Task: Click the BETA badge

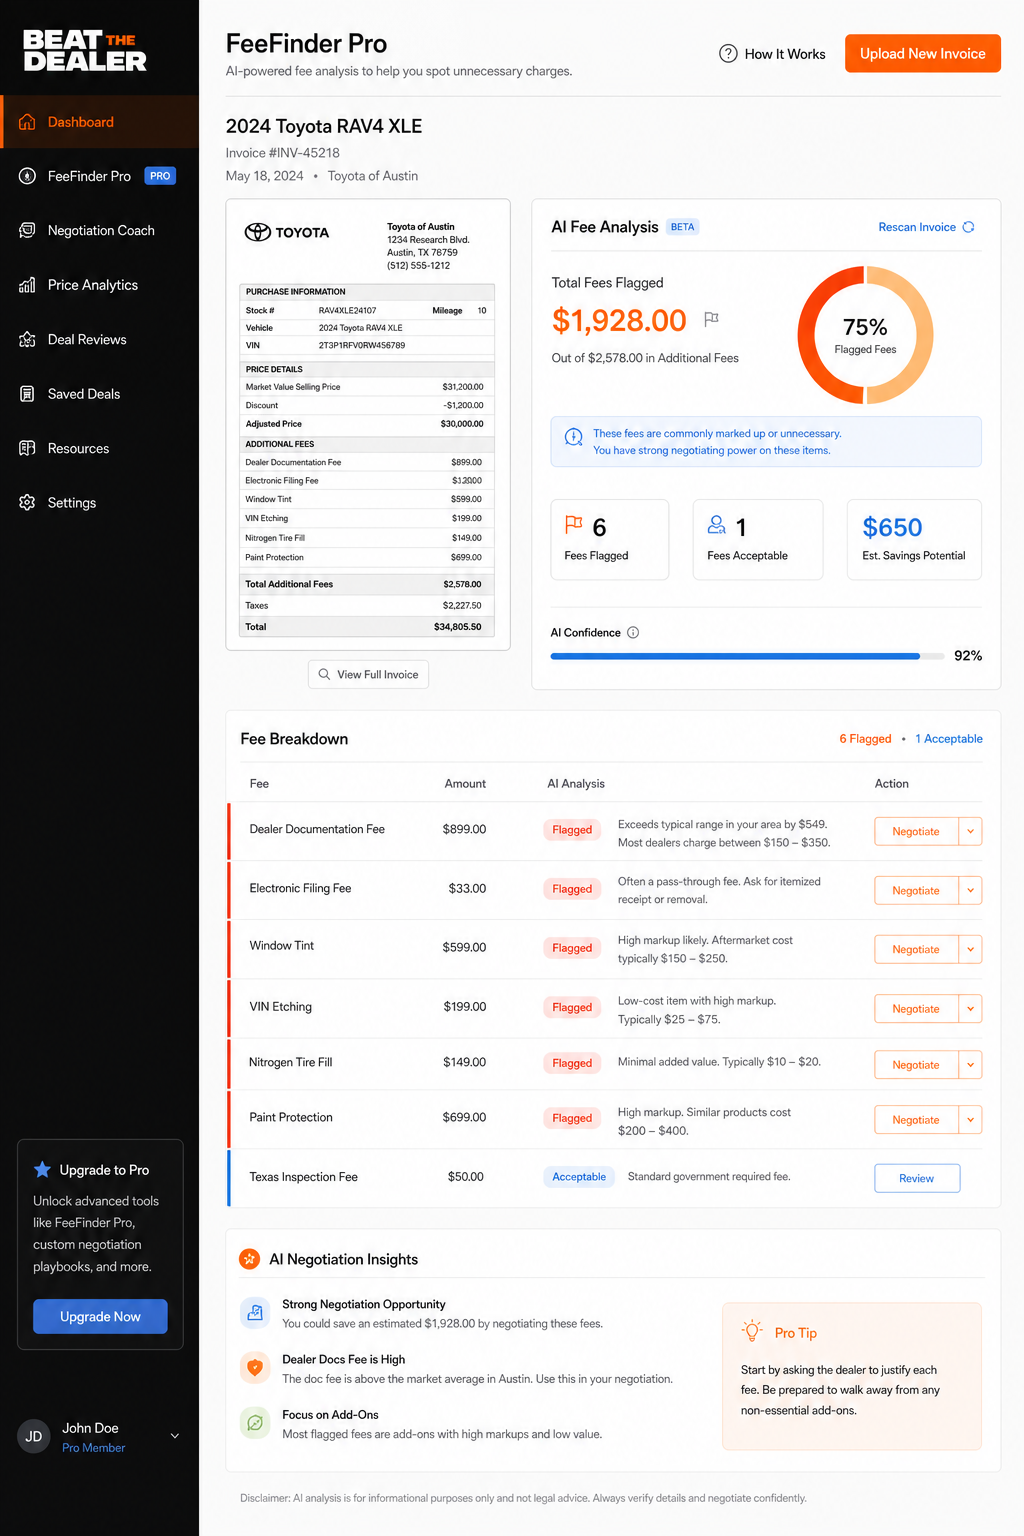Action: pos(683,227)
